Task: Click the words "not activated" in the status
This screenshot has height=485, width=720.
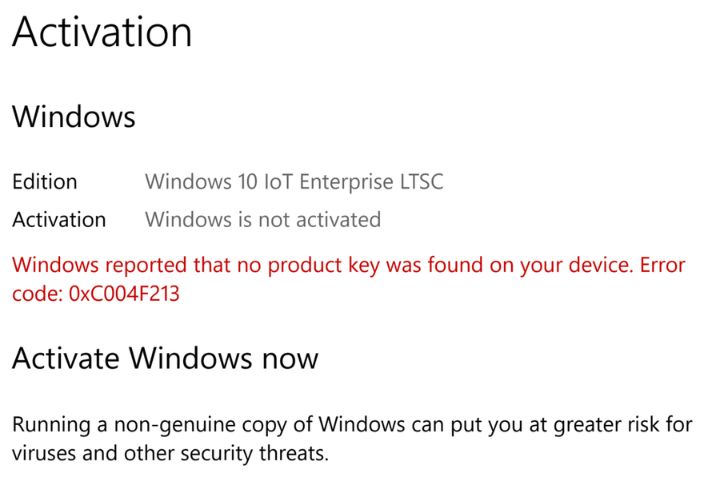Action: (x=320, y=220)
